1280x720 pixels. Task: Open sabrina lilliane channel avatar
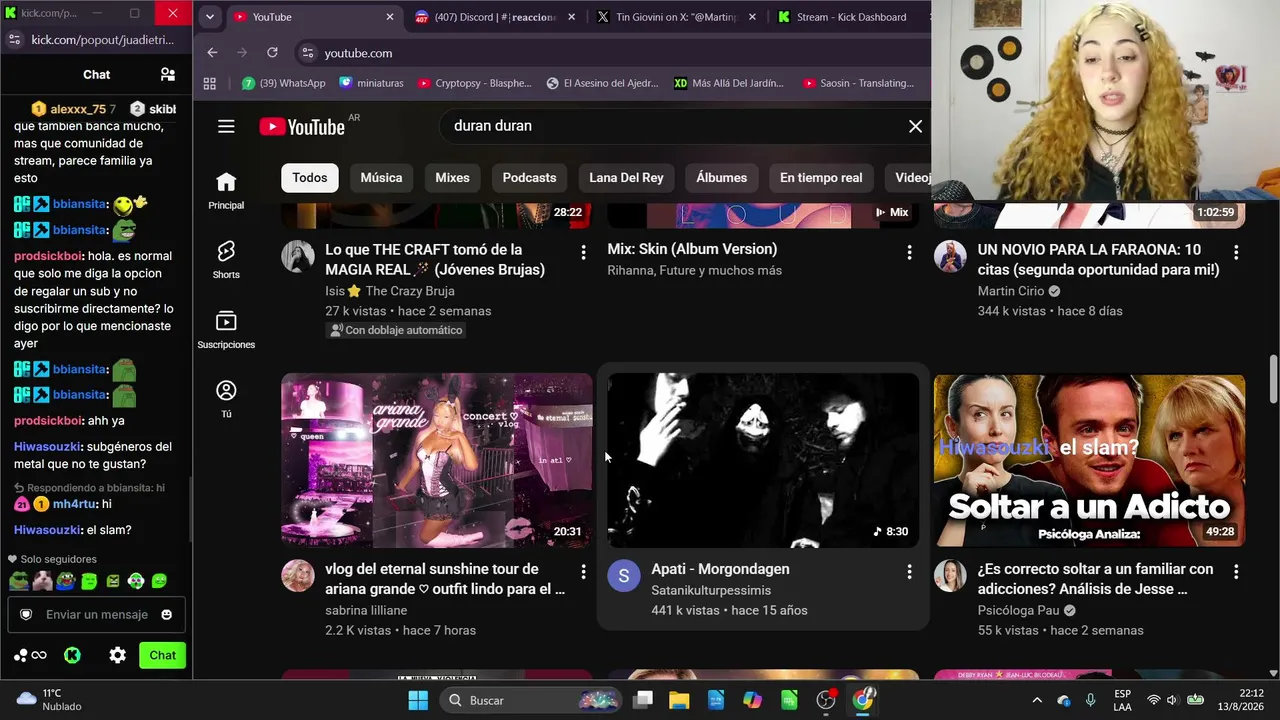coord(298,576)
